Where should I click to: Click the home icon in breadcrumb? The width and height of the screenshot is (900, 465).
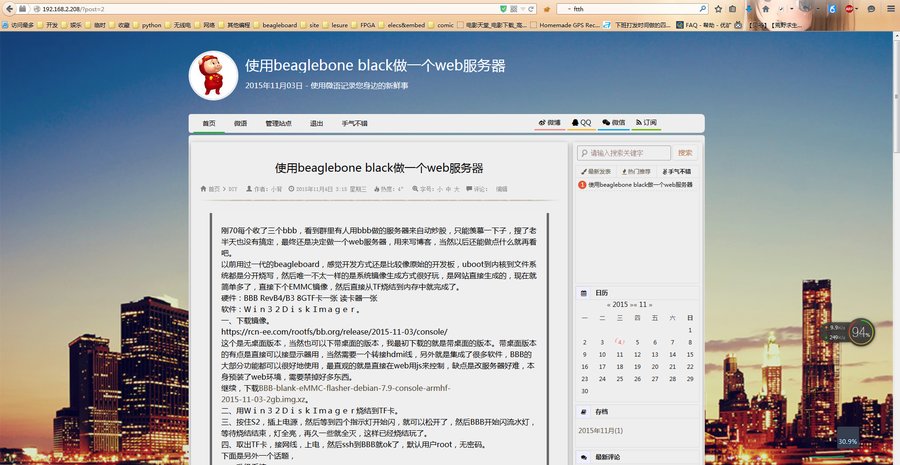pos(205,188)
